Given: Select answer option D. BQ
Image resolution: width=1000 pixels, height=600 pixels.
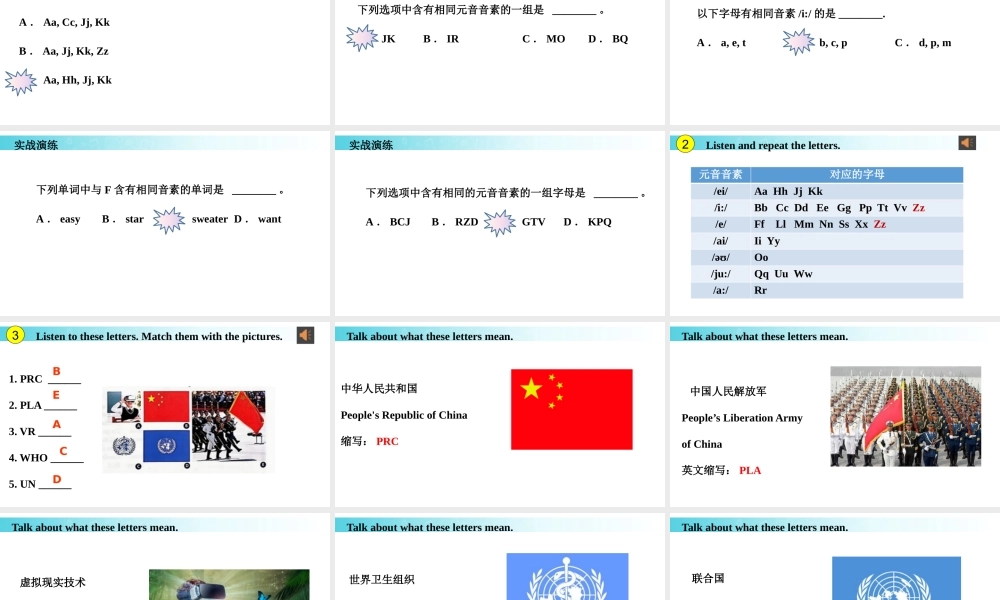Looking at the screenshot, I should [608, 39].
